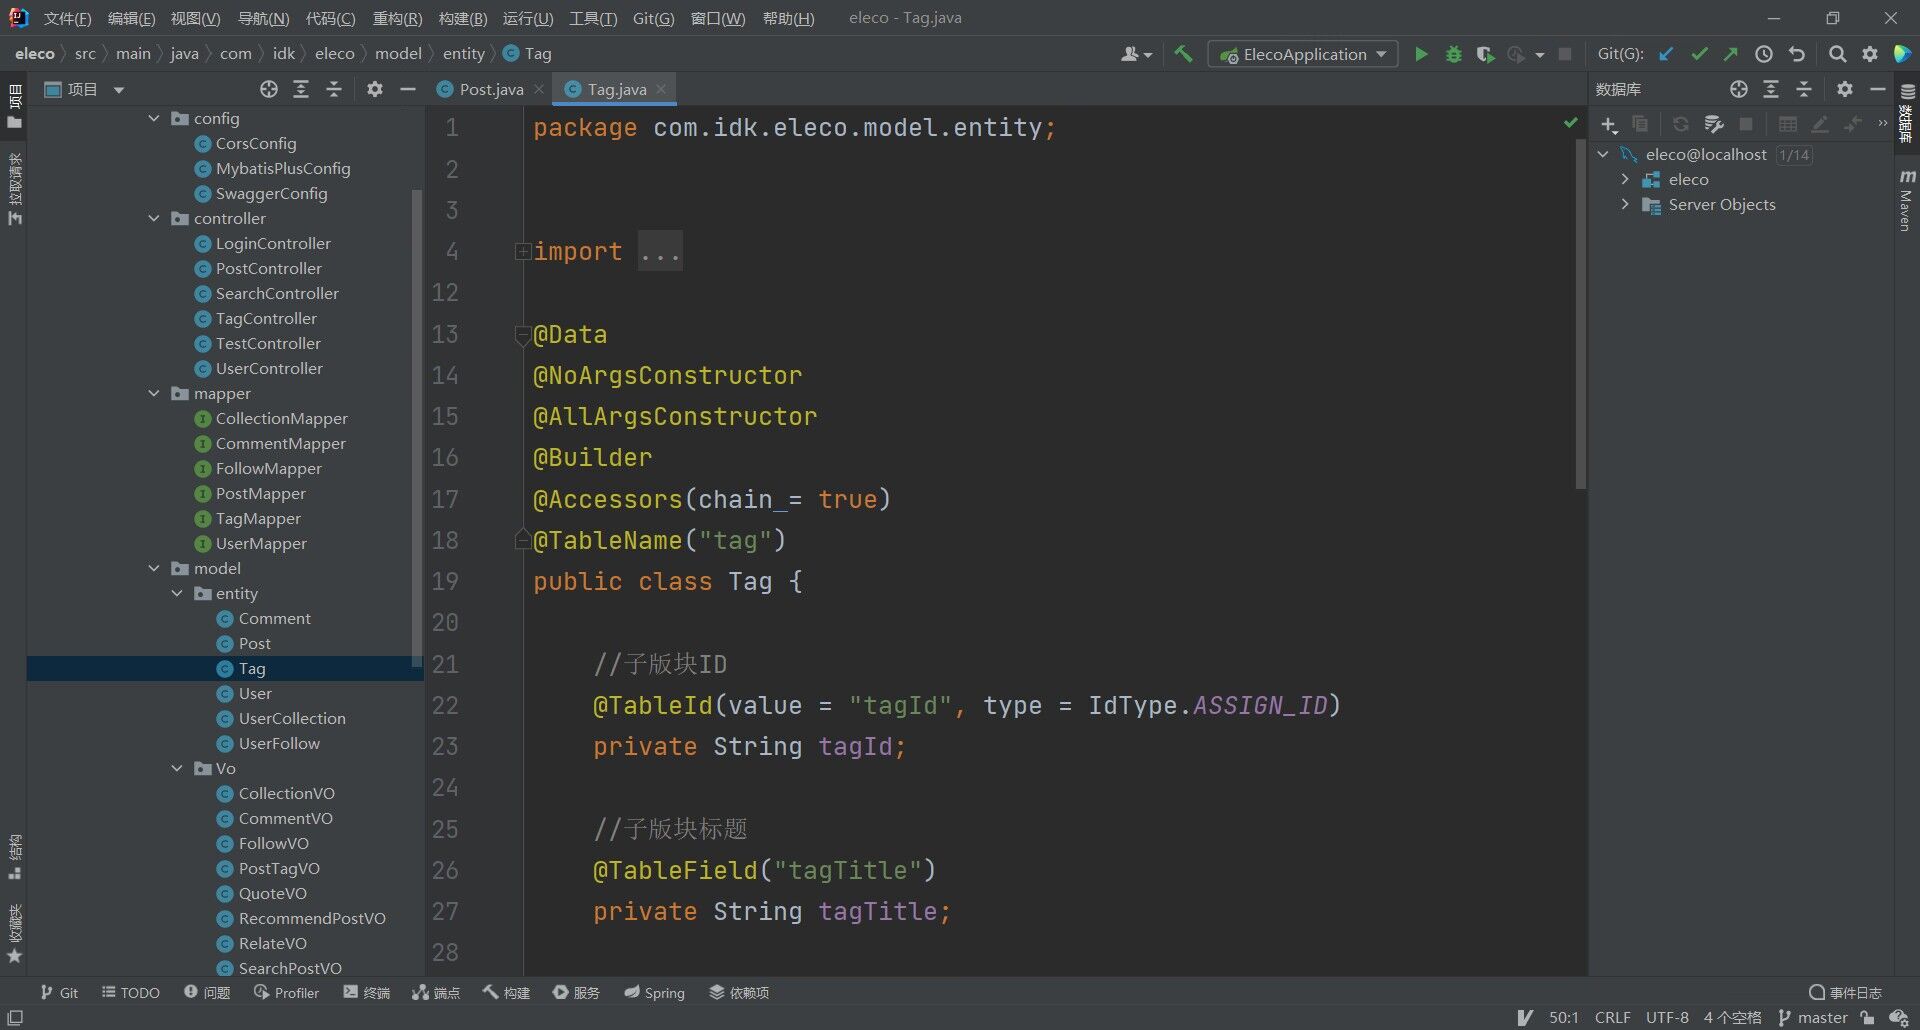Start debugging with the bug icon
The height and width of the screenshot is (1030, 1920).
(x=1453, y=54)
